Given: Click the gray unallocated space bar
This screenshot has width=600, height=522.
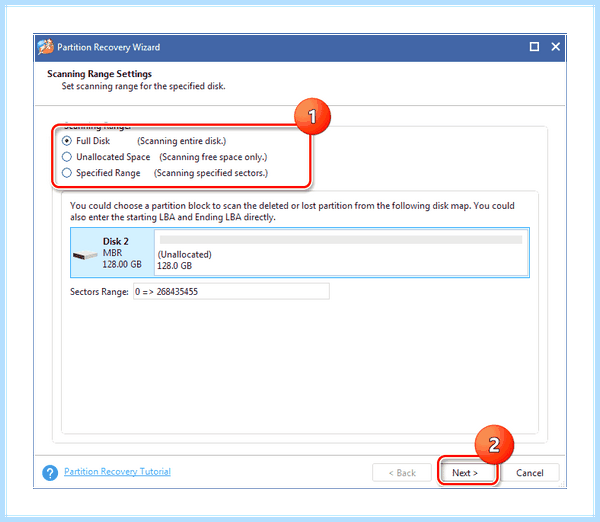Looking at the screenshot, I should [x=341, y=240].
